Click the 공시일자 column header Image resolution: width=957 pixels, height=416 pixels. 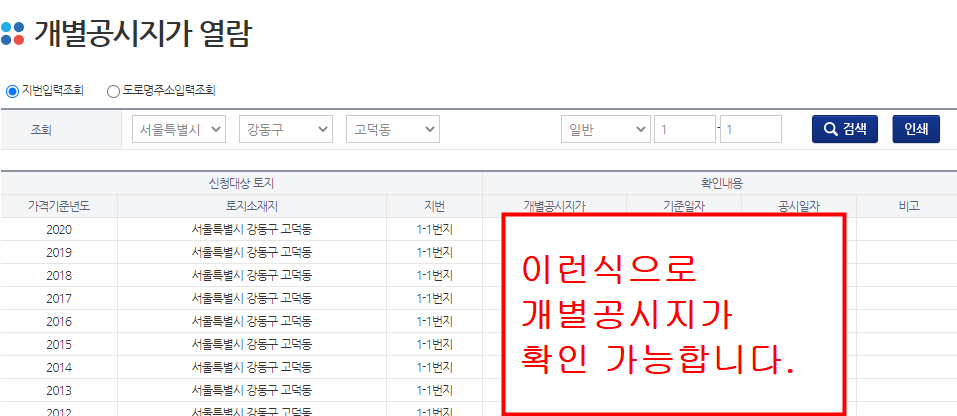[x=799, y=206]
